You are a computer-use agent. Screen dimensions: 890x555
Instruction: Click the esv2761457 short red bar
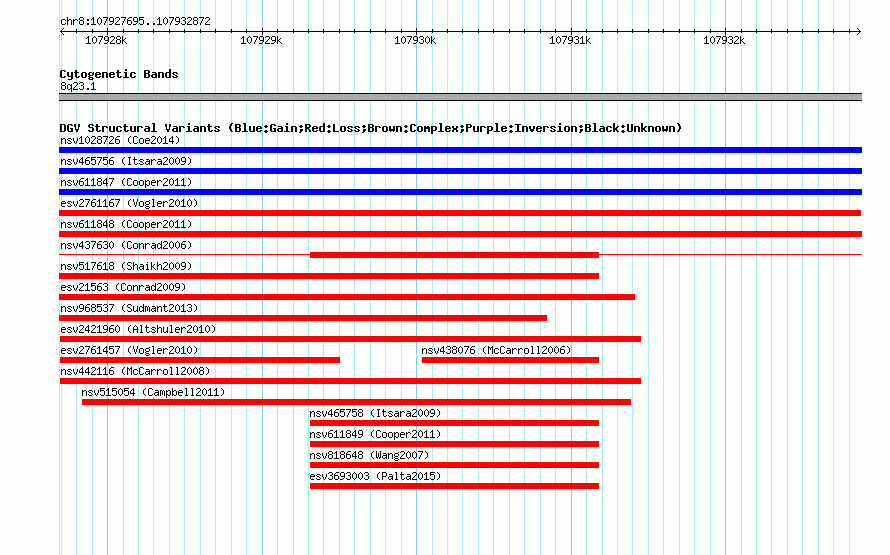[x=199, y=360]
